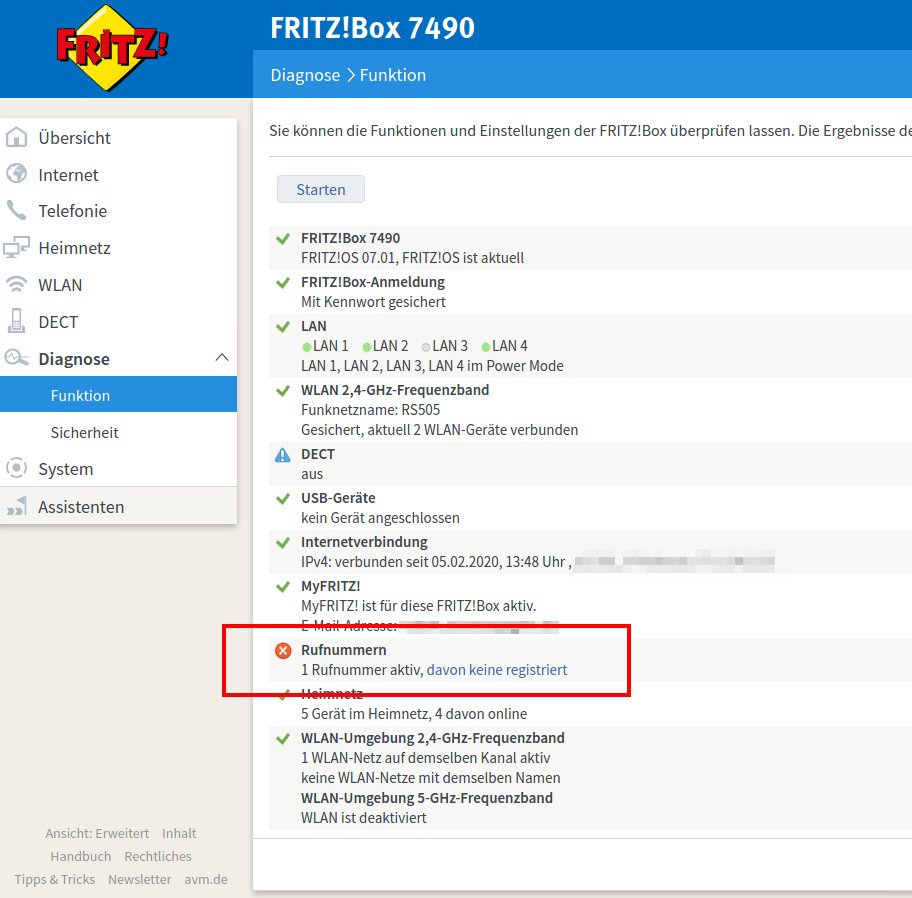Click 'MyFRITZ! ist für diese FRITZ!Box aktiv.' text
Image resolution: width=912 pixels, height=898 pixels.
419,605
